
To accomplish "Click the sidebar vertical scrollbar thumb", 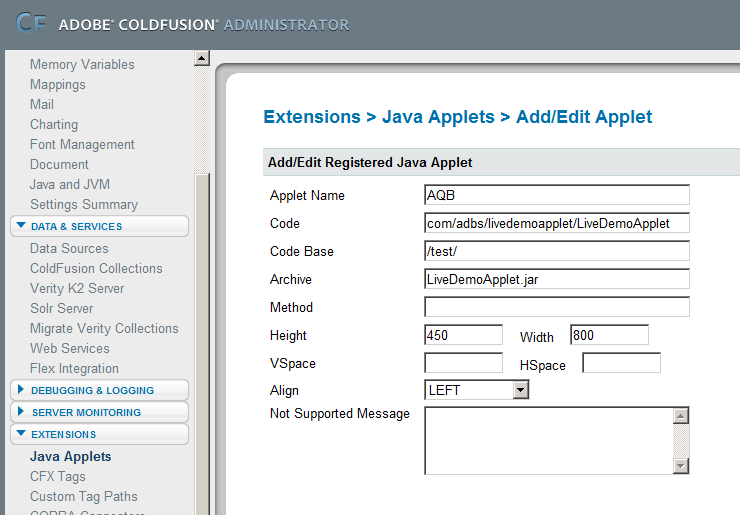I will coord(202,345).
